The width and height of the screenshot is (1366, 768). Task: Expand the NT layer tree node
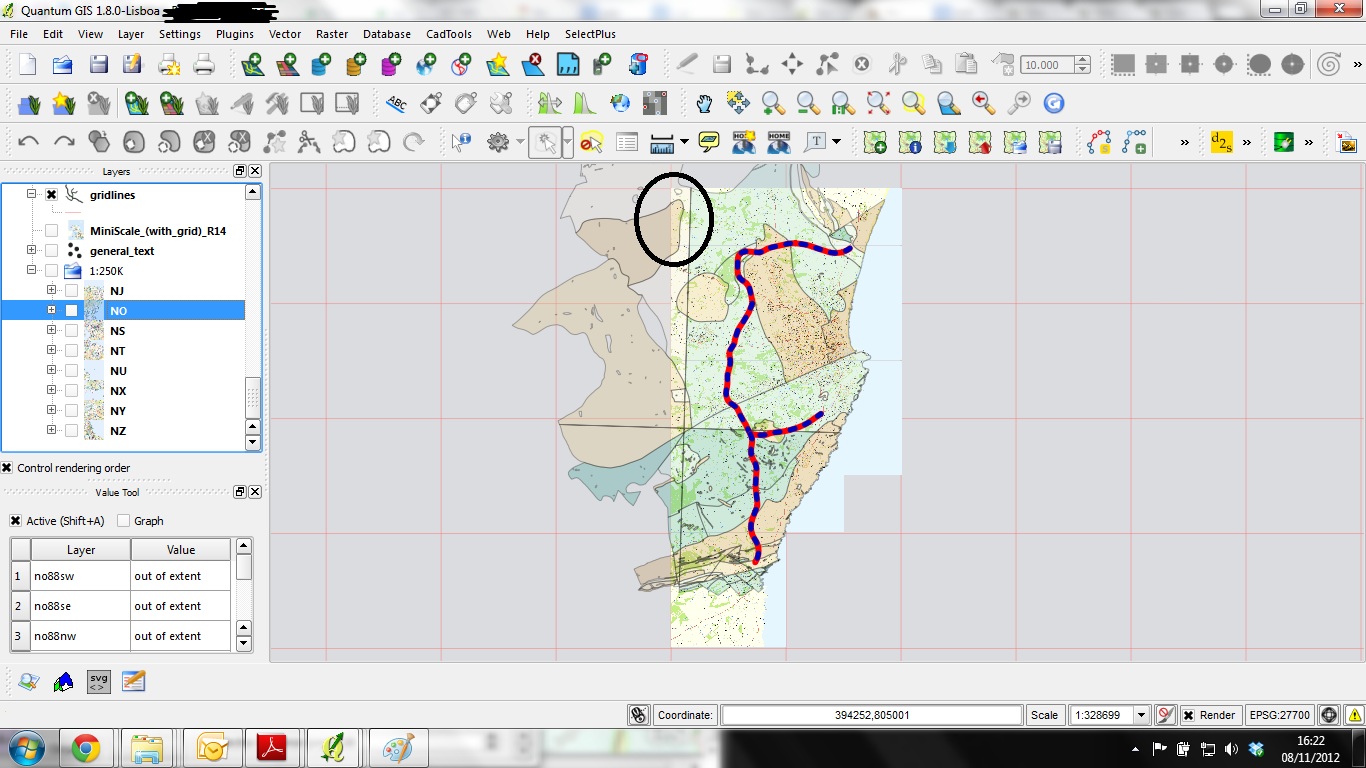coord(51,350)
